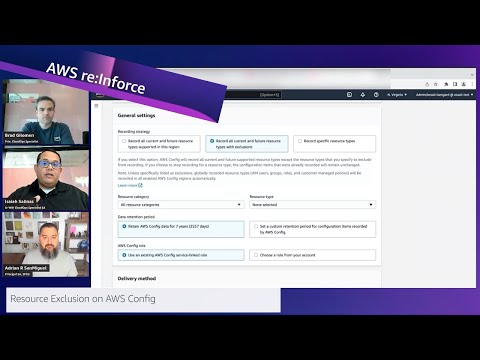The width and height of the screenshot is (480, 360).
Task: Click the Resource Exclusion on AWS Config caption
Action: pos(83,299)
